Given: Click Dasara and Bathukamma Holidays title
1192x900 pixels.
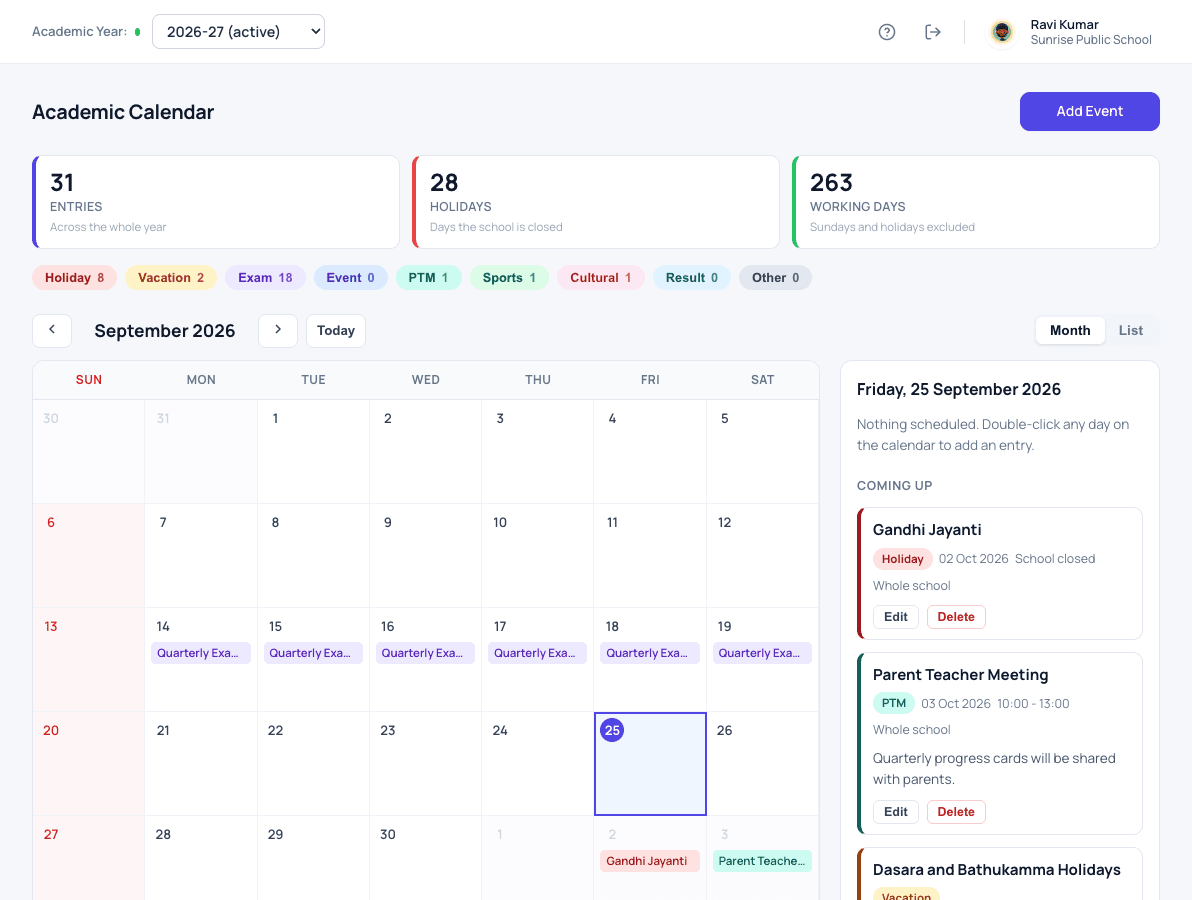Looking at the screenshot, I should 997,870.
